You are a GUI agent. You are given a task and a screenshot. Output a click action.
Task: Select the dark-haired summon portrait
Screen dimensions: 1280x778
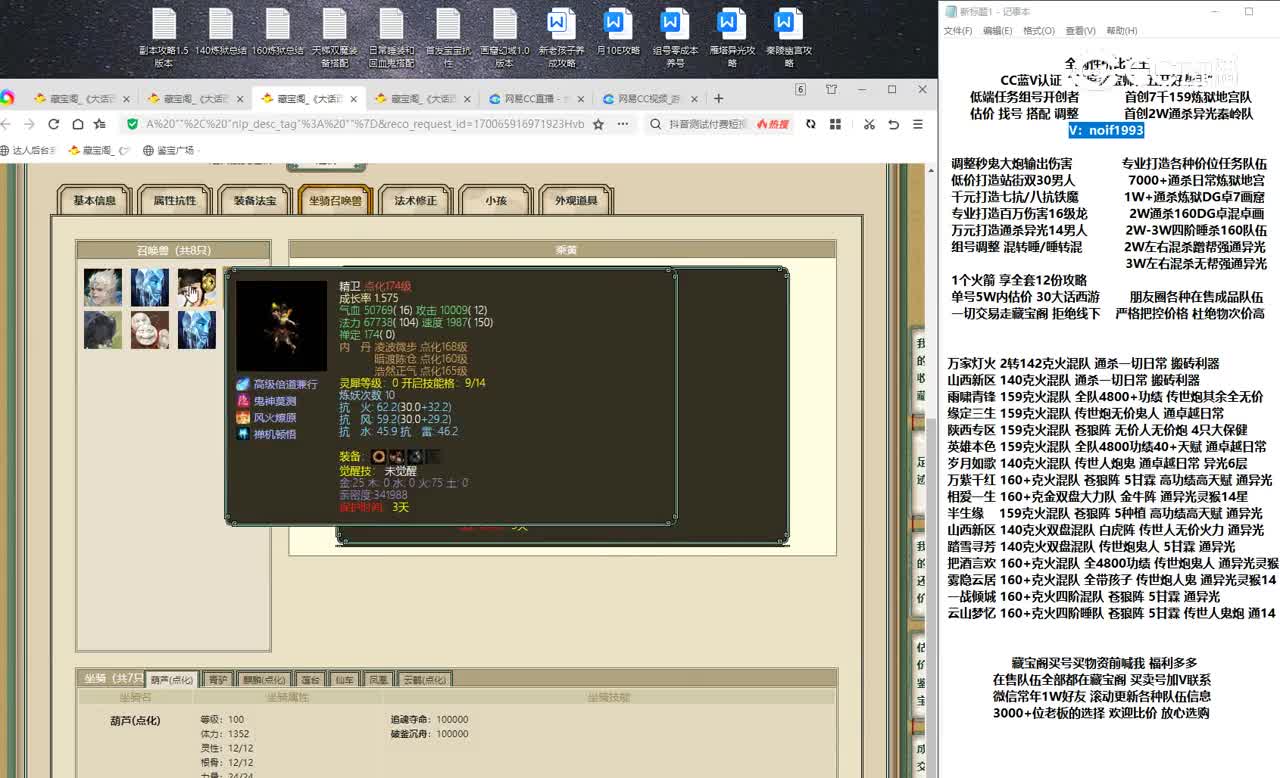[103, 330]
